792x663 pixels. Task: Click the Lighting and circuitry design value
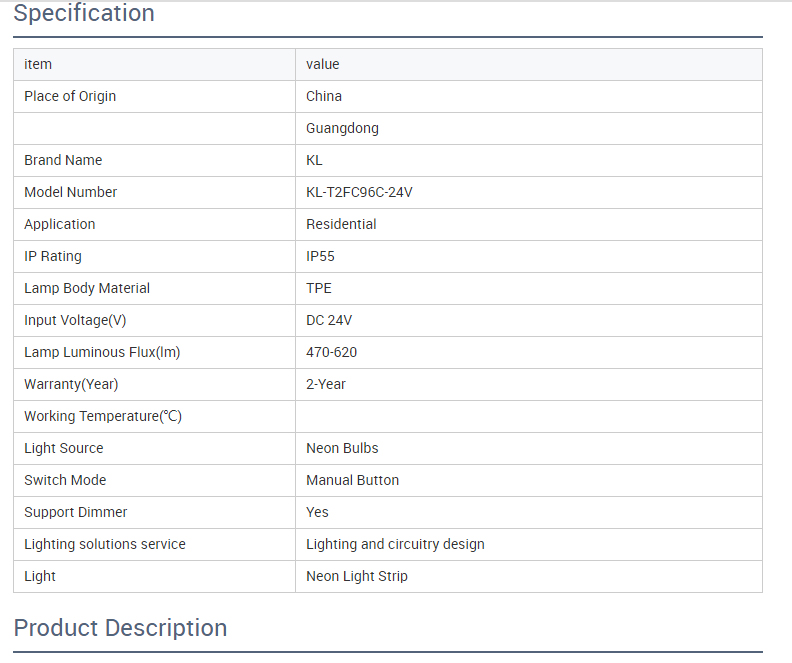[395, 544]
